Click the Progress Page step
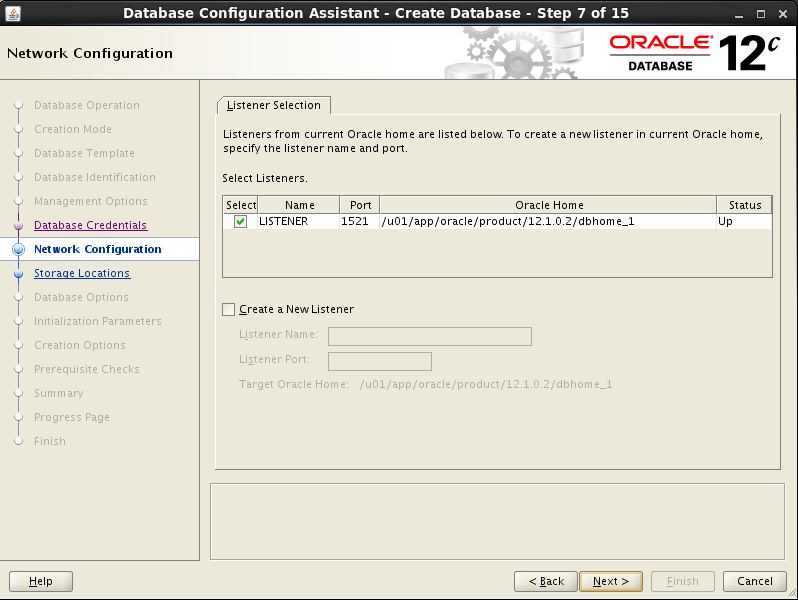This screenshot has height=600, width=798. [x=72, y=417]
